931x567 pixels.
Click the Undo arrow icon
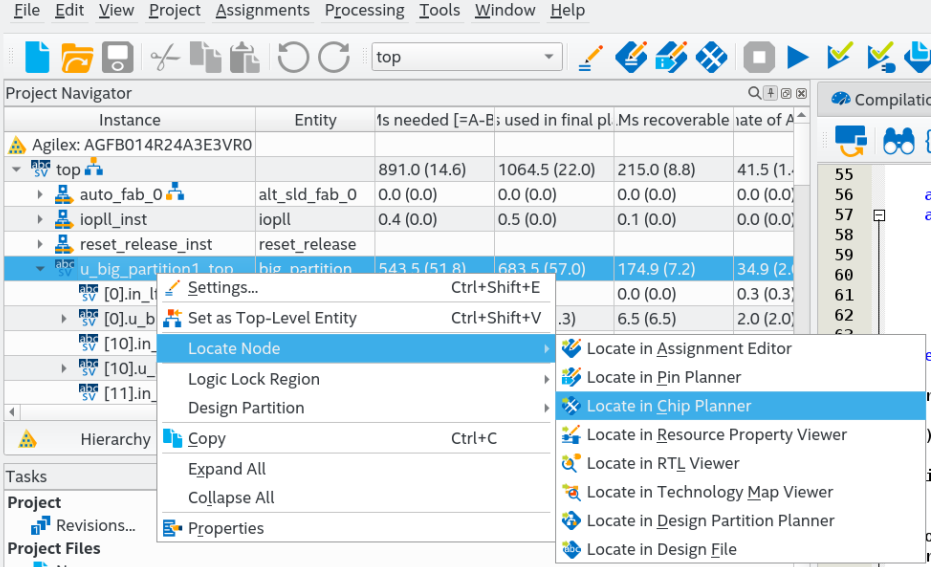coord(293,58)
